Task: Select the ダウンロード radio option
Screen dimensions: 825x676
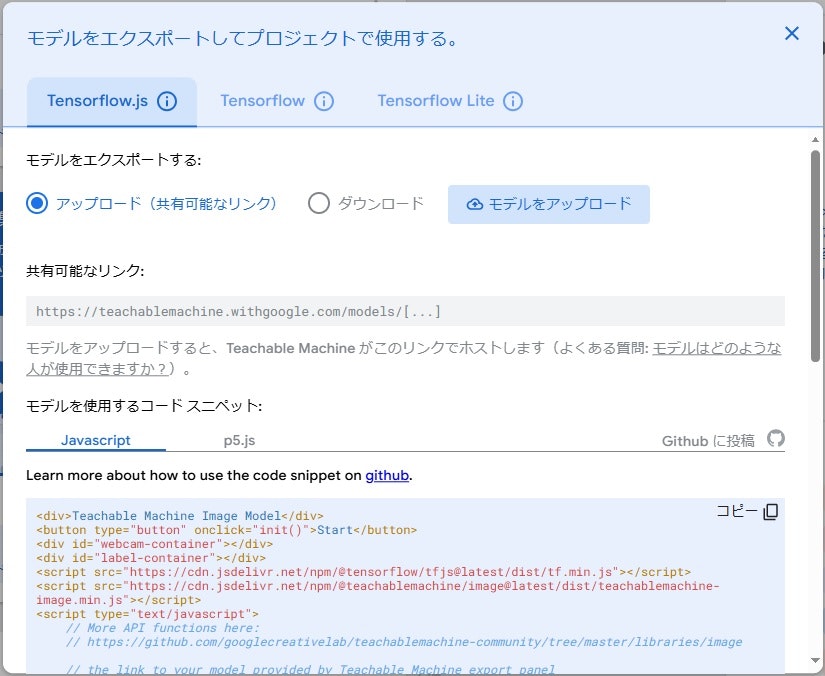Action: click(319, 204)
